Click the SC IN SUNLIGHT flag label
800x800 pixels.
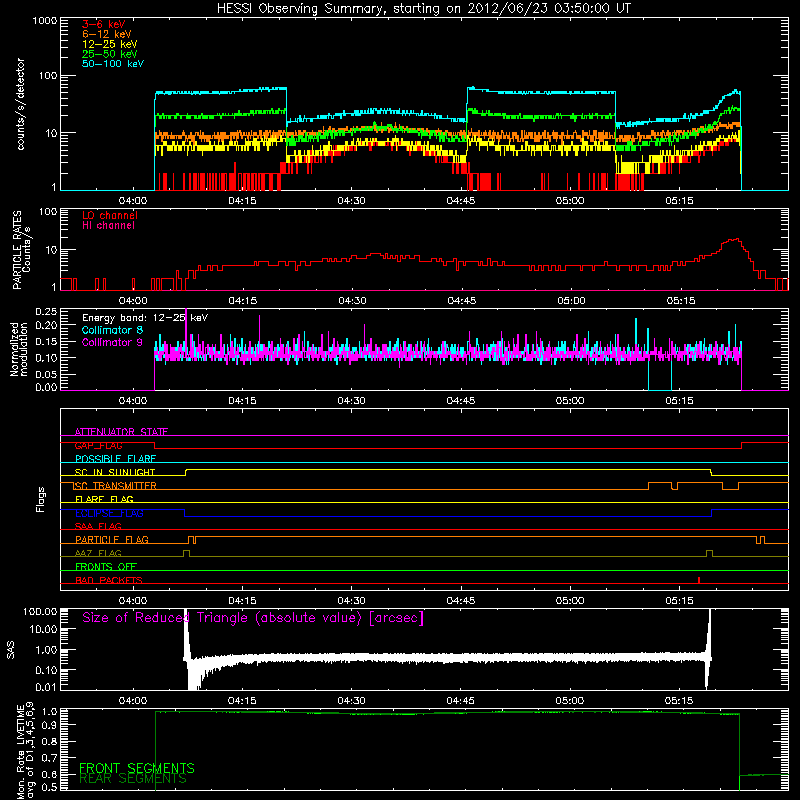(x=115, y=472)
